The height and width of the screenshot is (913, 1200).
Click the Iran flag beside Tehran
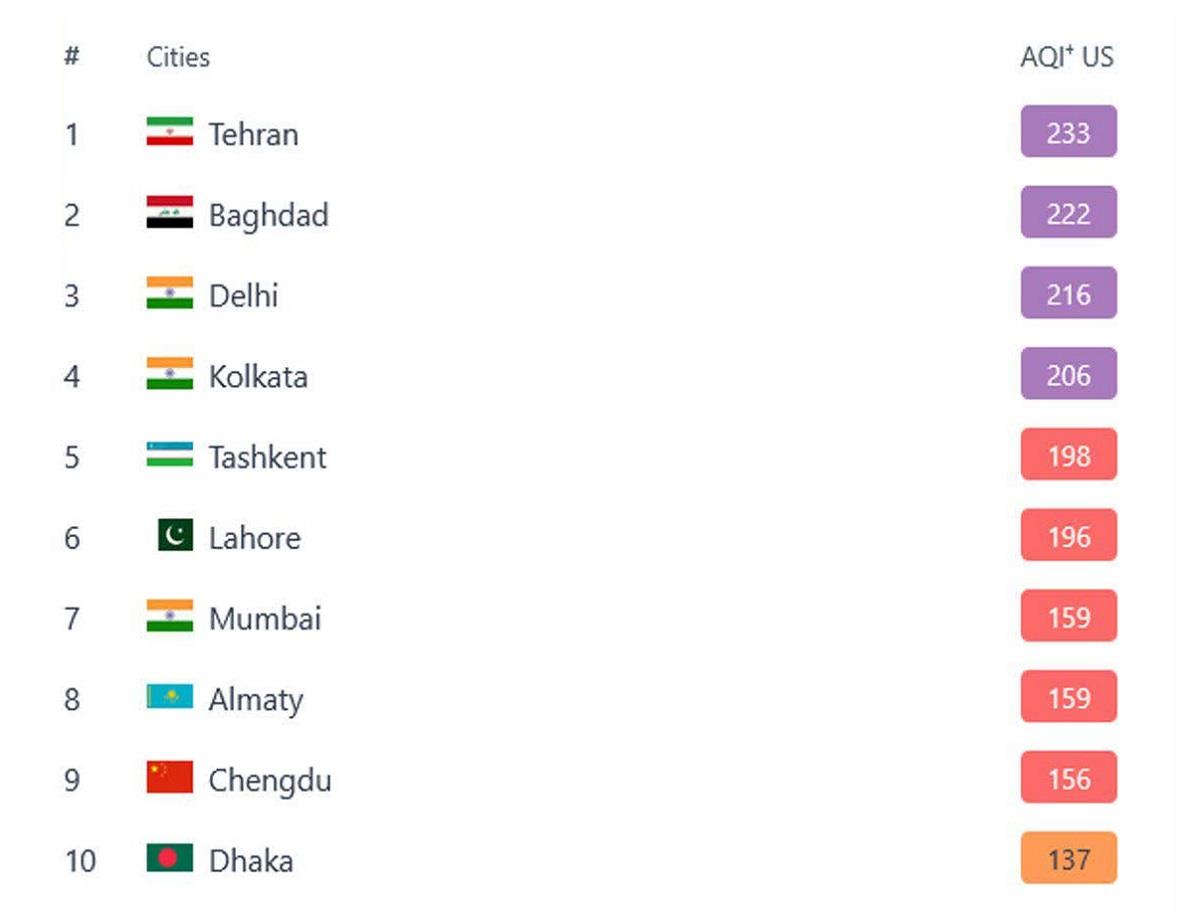point(169,132)
